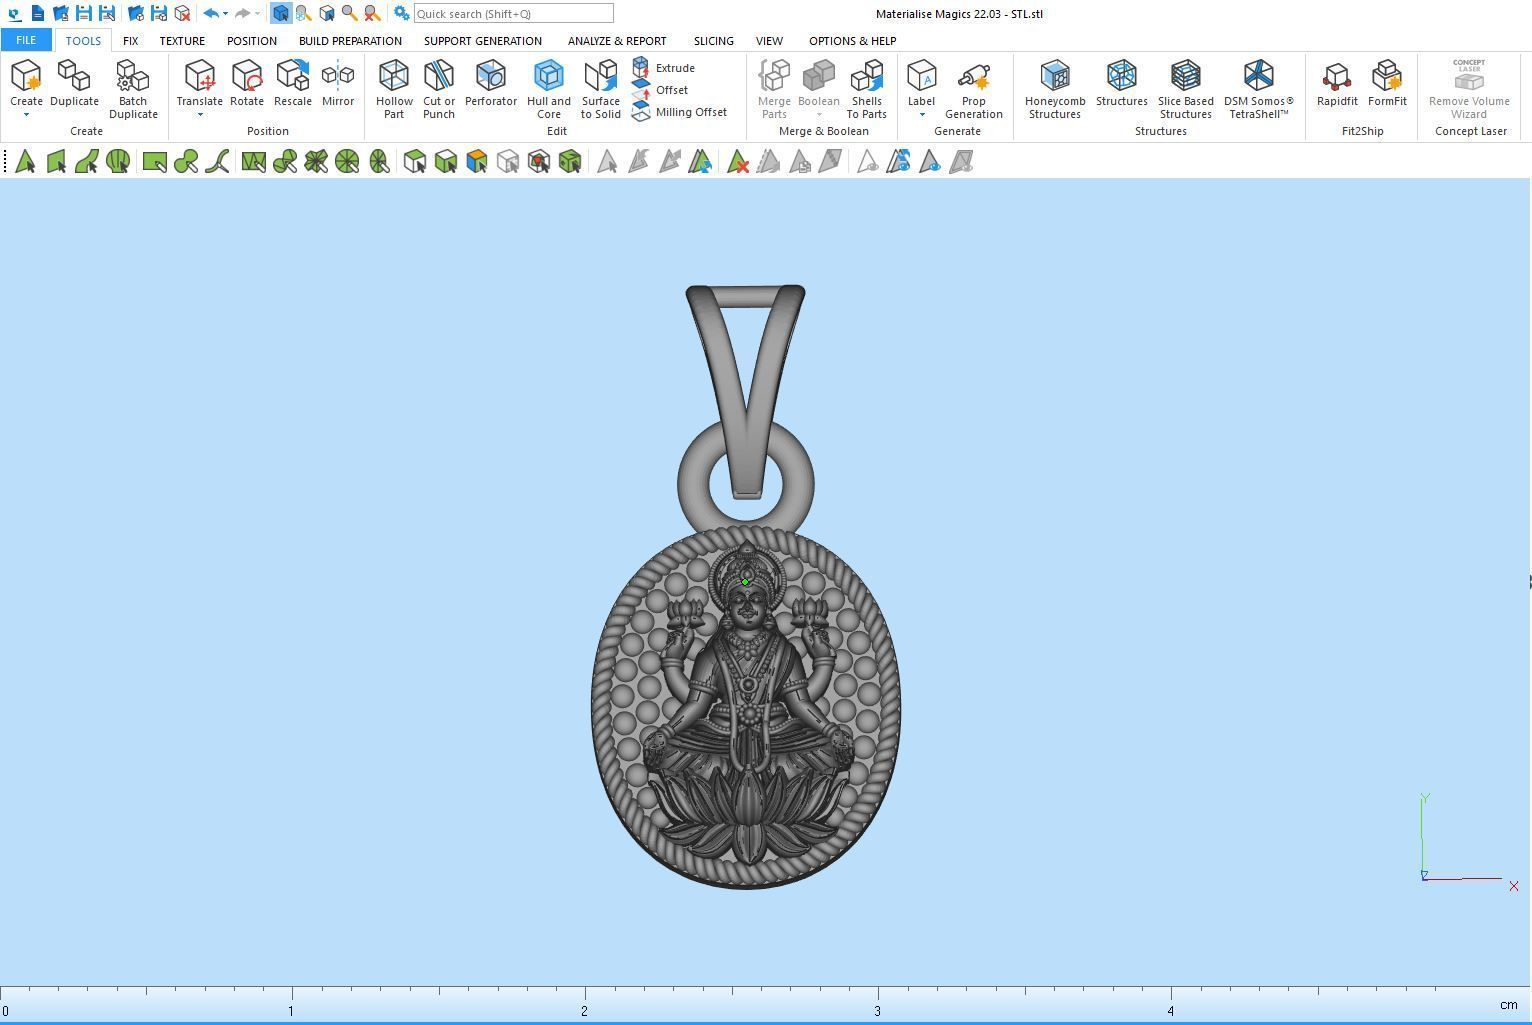The height and width of the screenshot is (1025, 1532).
Task: Click the unload part icon
Action: pyautogui.click(x=182, y=13)
